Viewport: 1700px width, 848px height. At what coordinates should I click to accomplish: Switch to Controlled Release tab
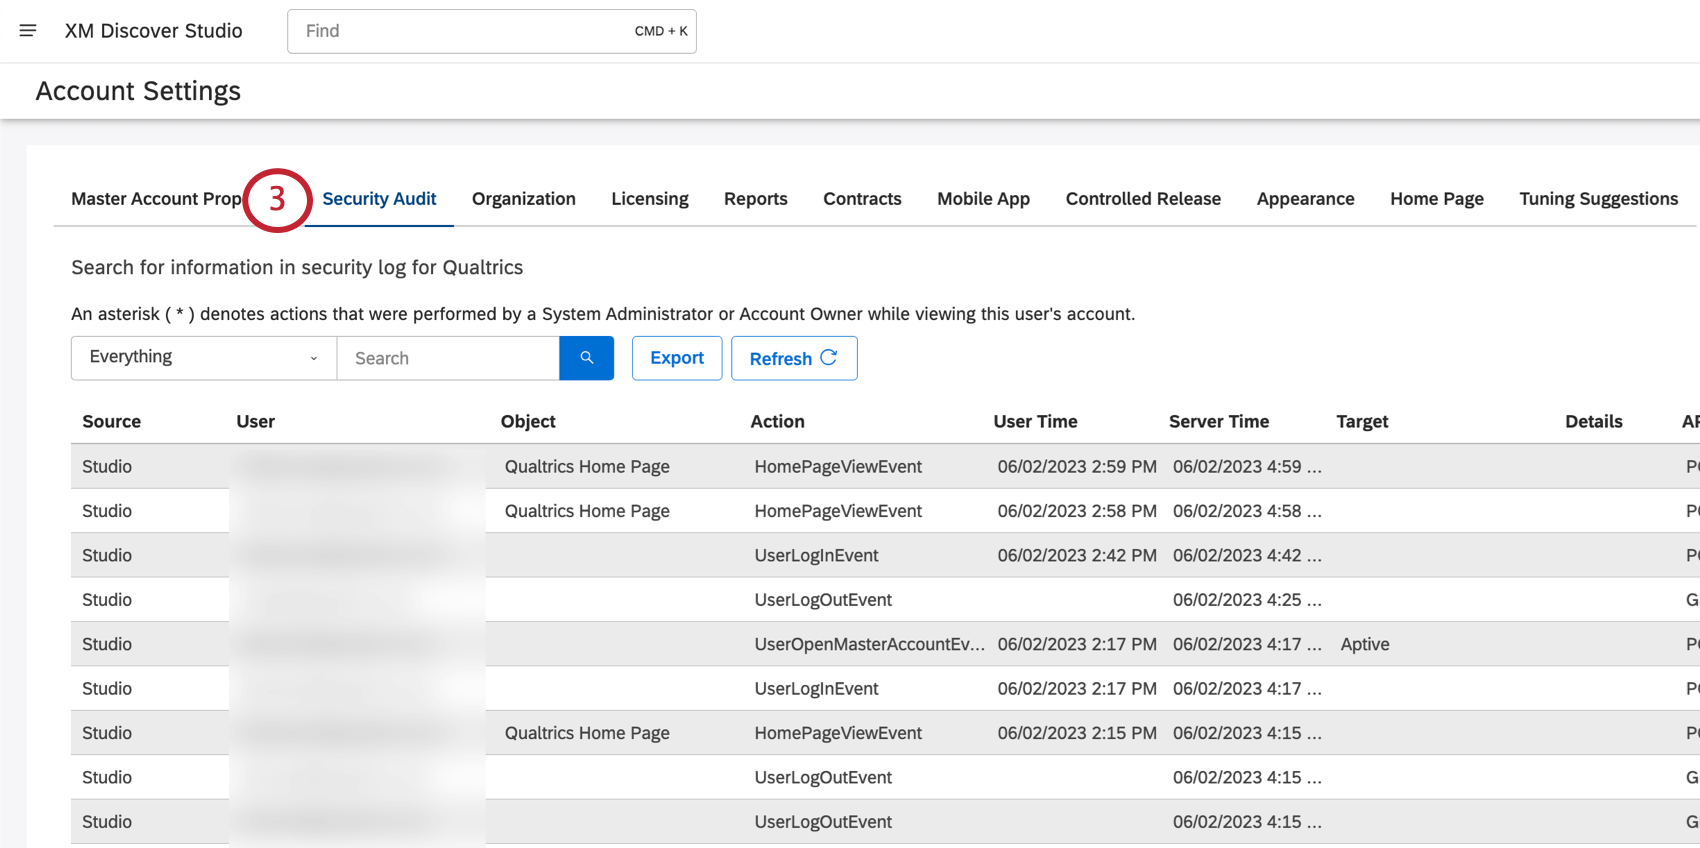click(x=1142, y=199)
